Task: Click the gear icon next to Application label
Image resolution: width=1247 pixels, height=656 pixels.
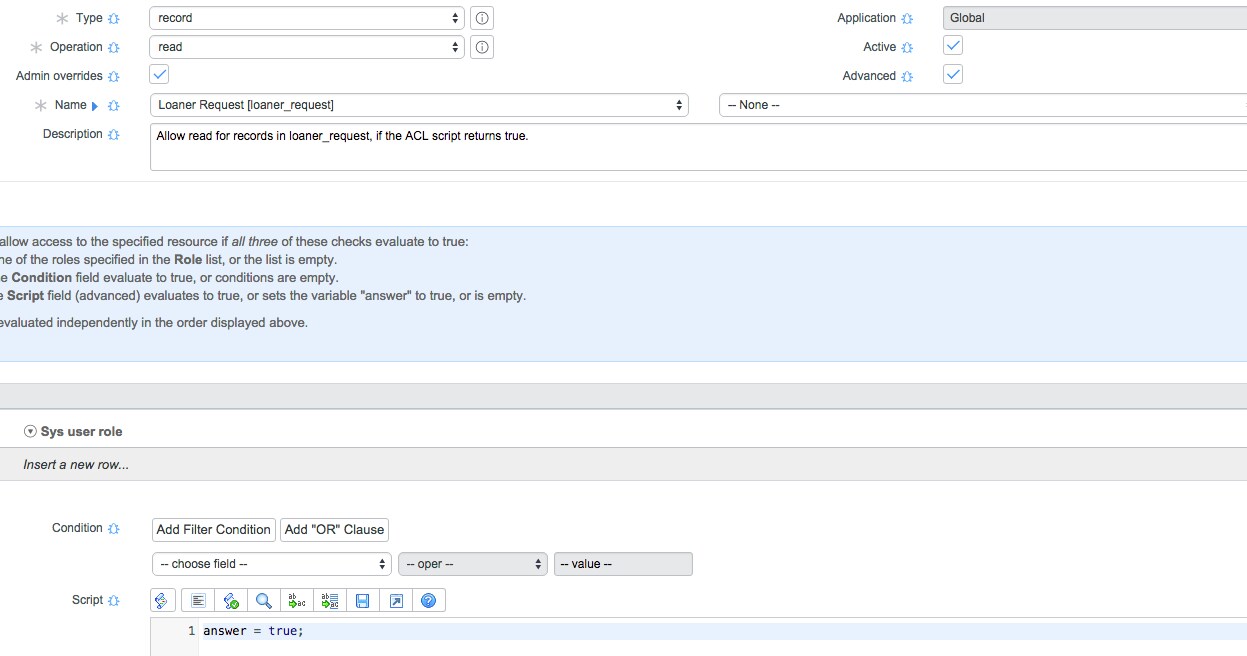Action: 907,19
